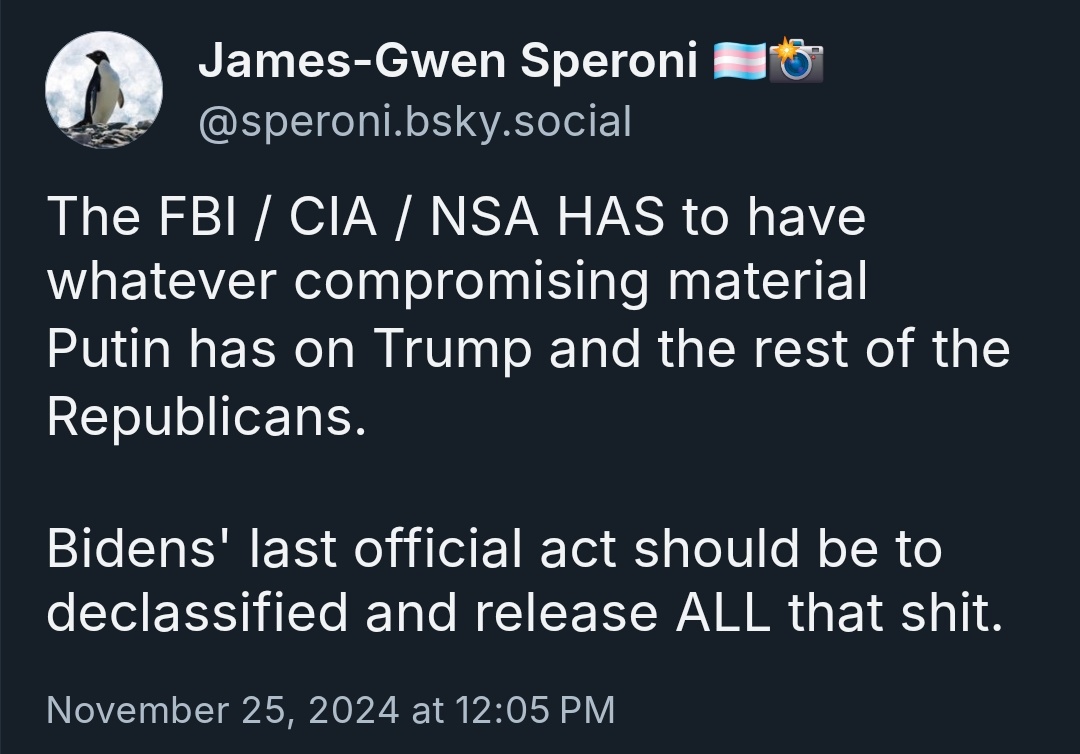Click the word "declassified" in the post
Image resolution: width=1080 pixels, height=754 pixels.
tap(197, 613)
